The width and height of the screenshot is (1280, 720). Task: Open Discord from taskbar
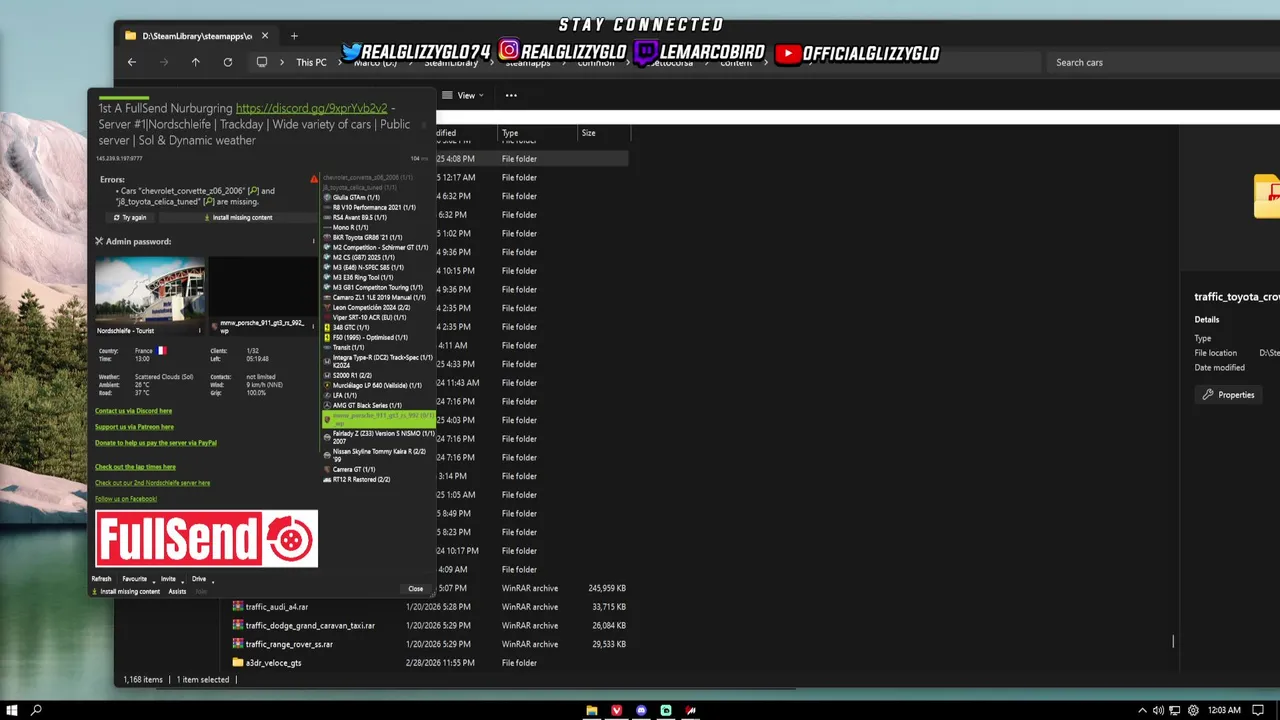click(641, 710)
